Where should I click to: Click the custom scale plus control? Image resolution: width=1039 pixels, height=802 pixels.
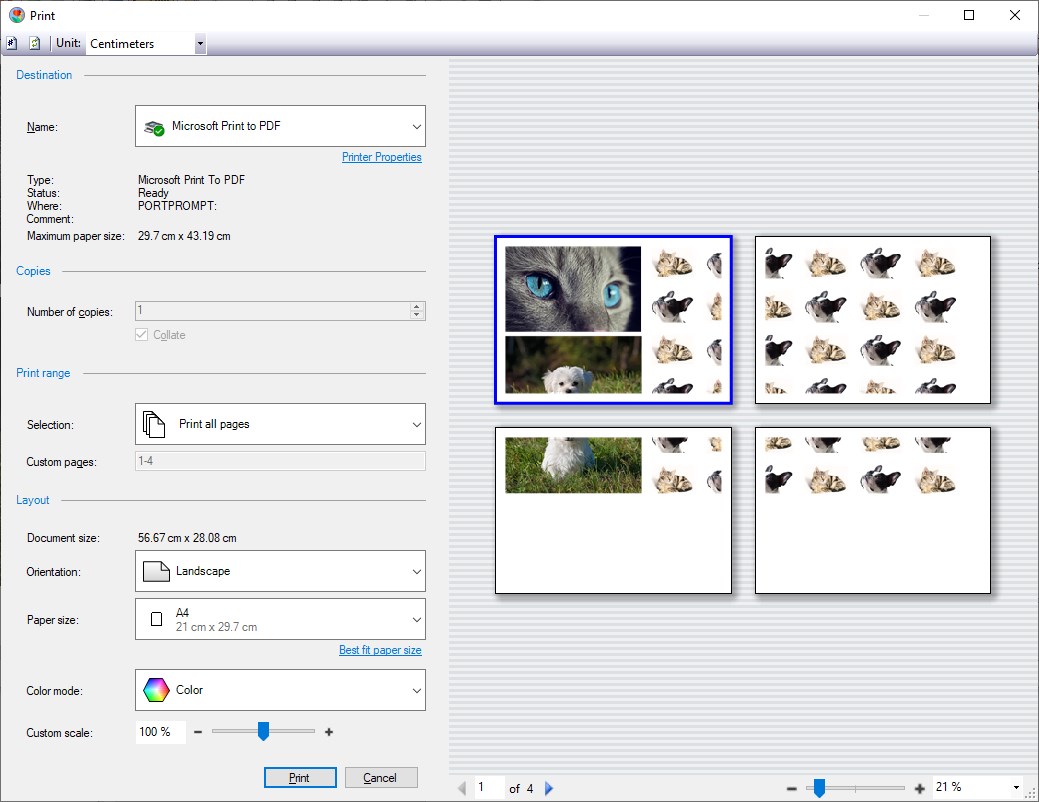pos(328,732)
